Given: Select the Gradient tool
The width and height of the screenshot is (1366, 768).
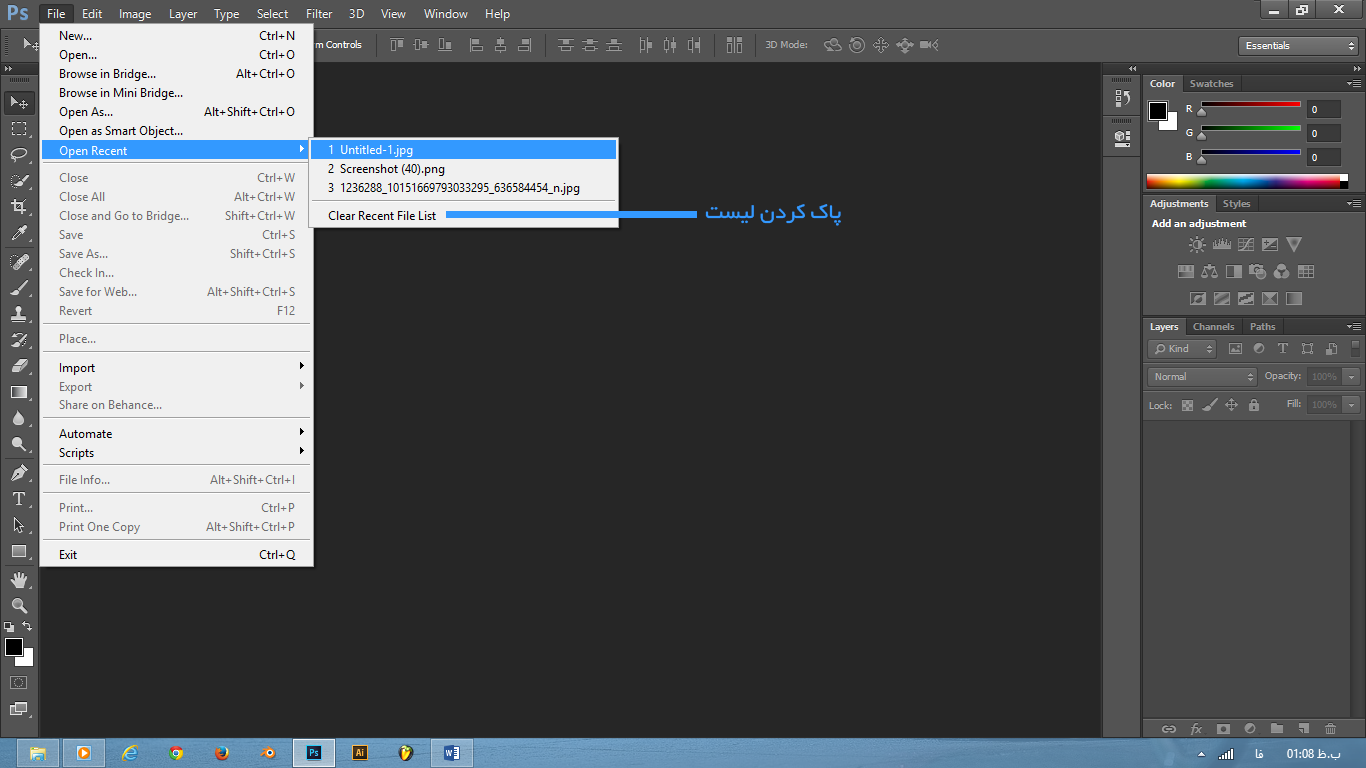Looking at the screenshot, I should tap(19, 392).
